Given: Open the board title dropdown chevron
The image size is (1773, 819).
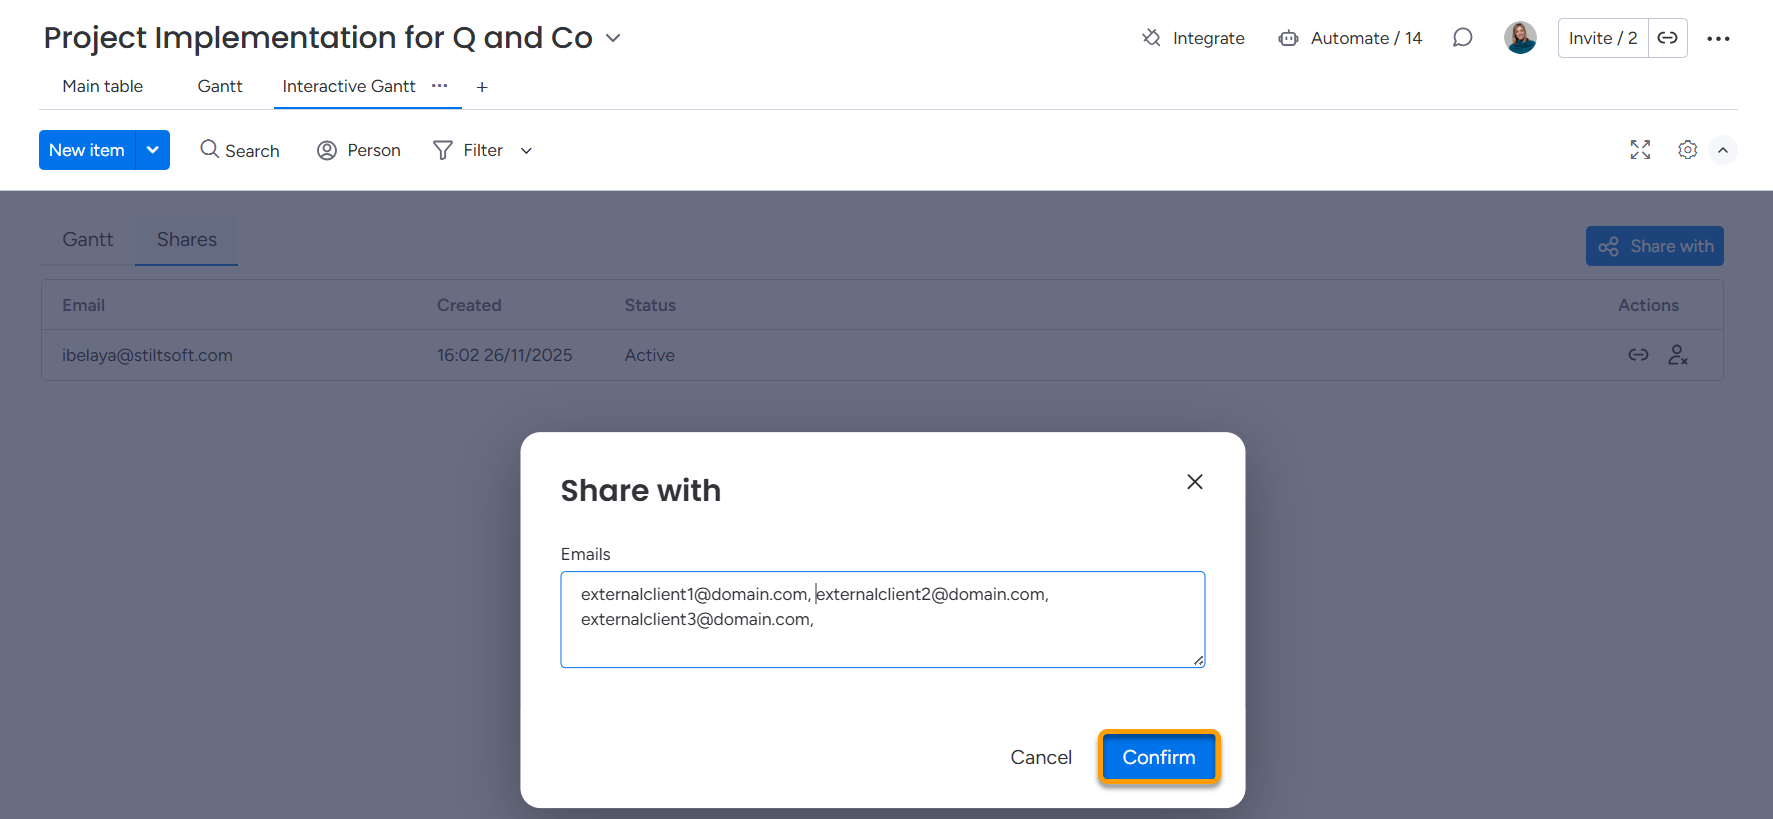Looking at the screenshot, I should coord(613,38).
